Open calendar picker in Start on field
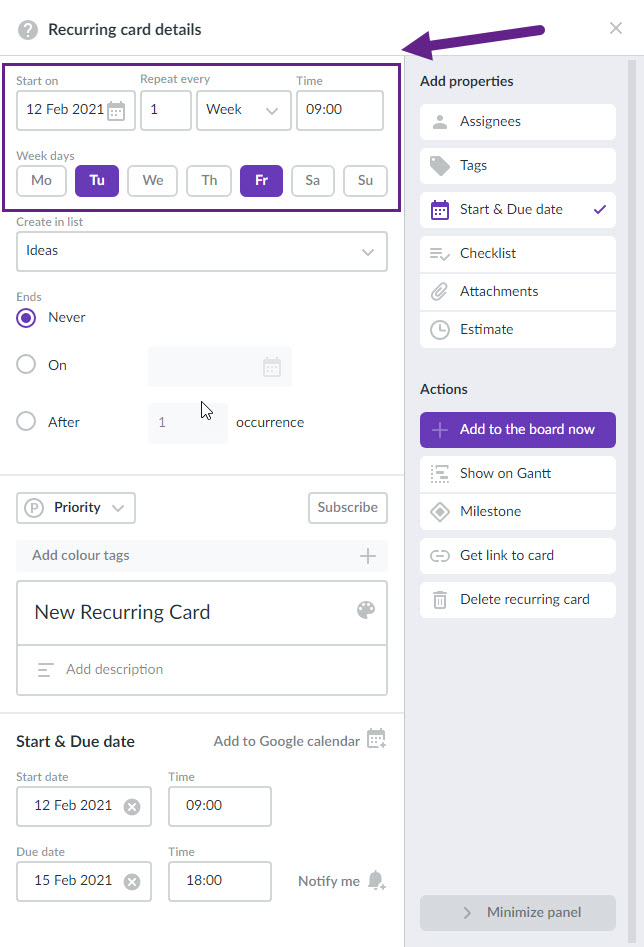Viewport: 644px width, 947px height. pos(116,111)
